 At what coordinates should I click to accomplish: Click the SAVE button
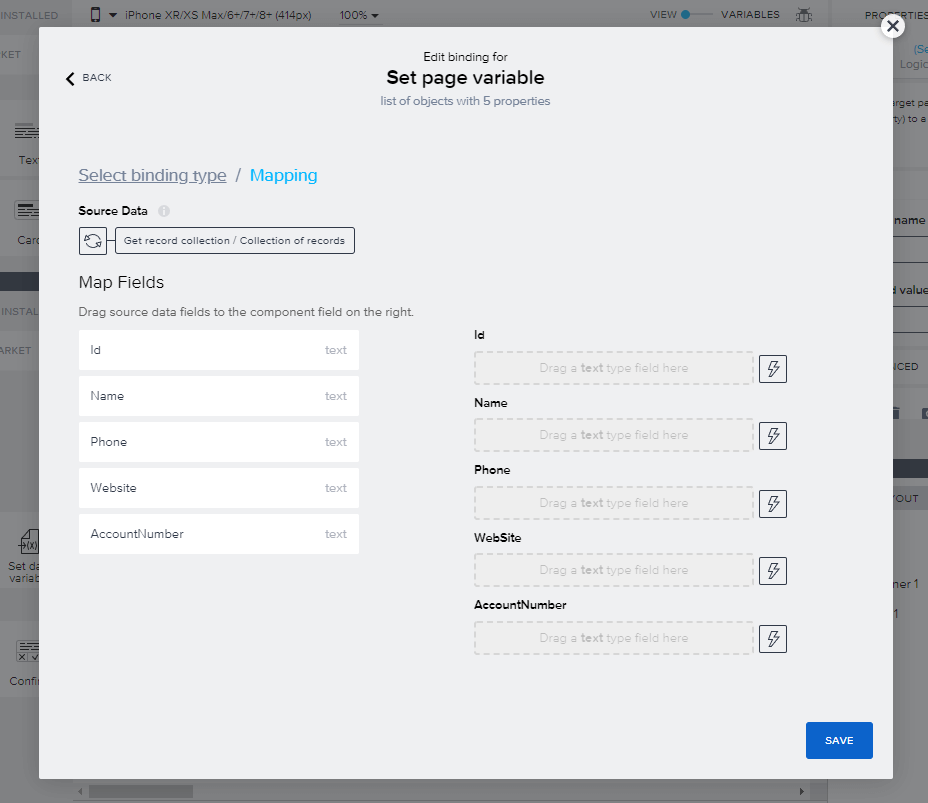[839, 740]
